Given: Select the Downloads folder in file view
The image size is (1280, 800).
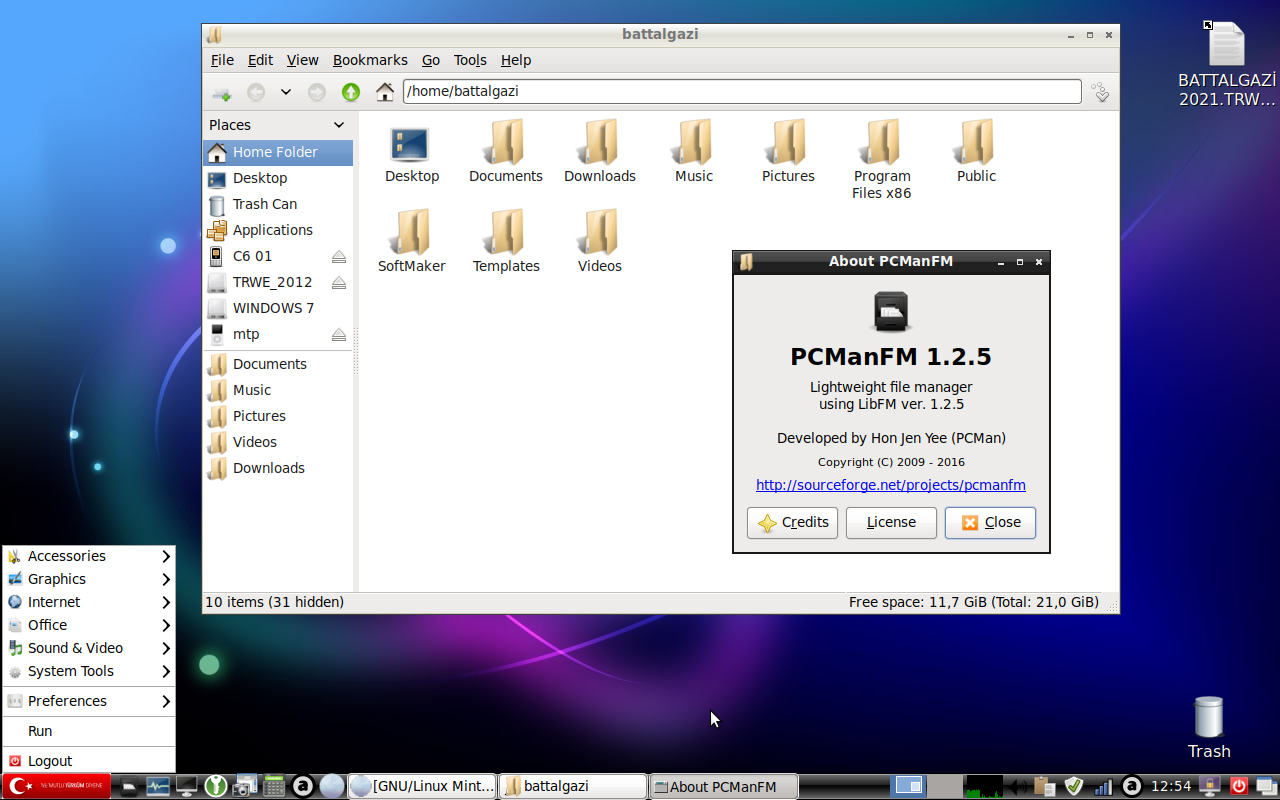Looking at the screenshot, I should [x=600, y=152].
